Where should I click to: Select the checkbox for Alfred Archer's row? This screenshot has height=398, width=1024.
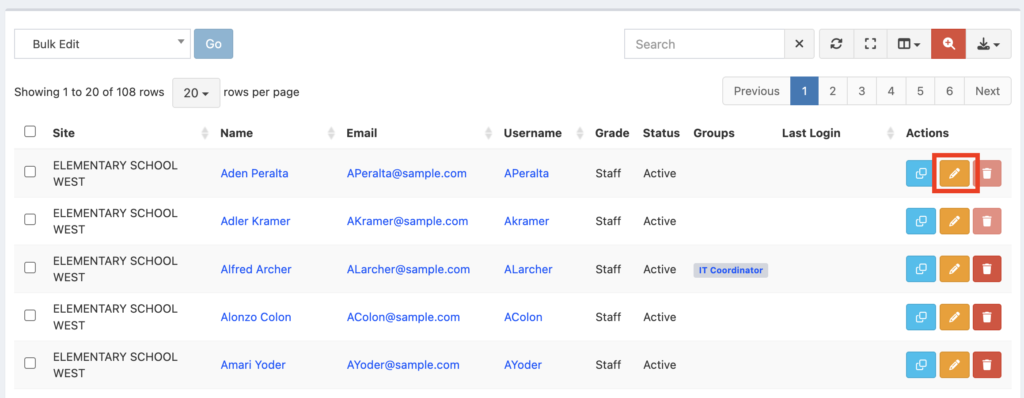[30, 267]
